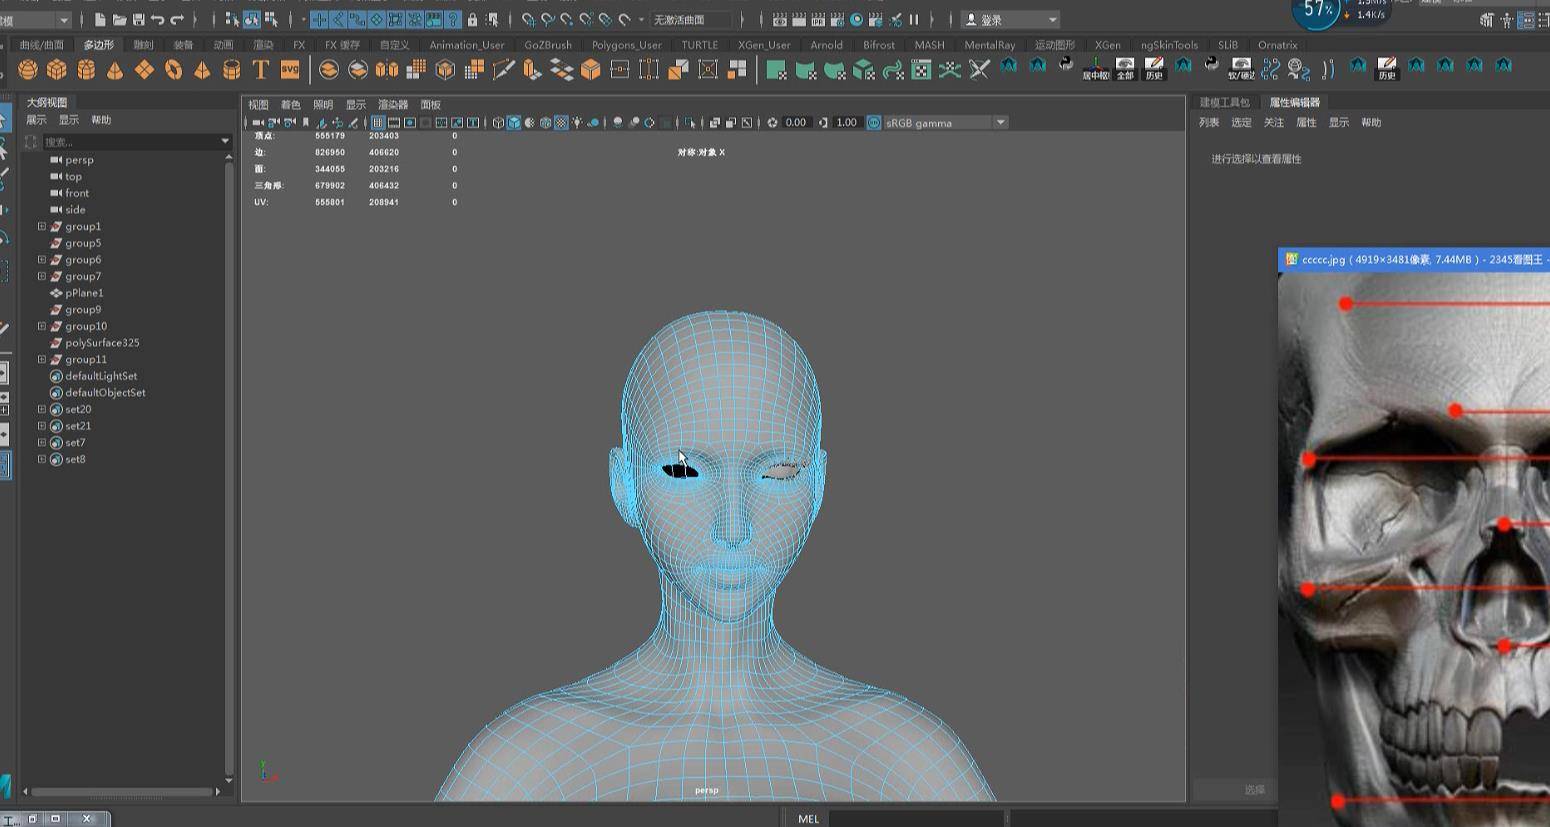
Task: Open the 视图 viewport menu
Action: pyautogui.click(x=258, y=104)
